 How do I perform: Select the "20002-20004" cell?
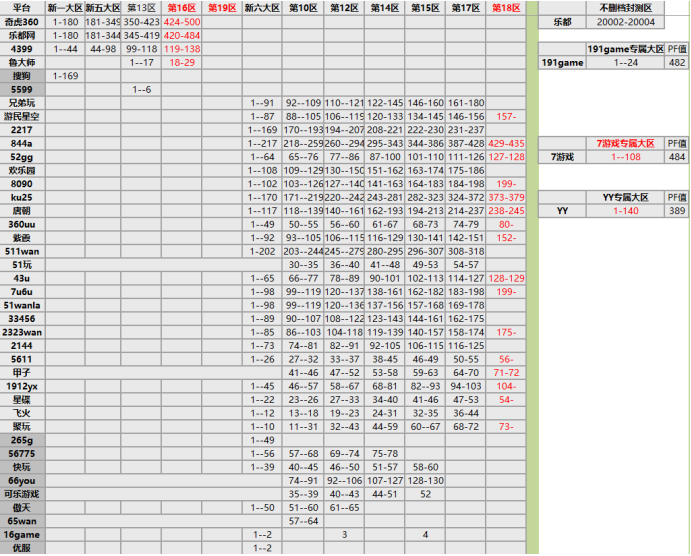pyautogui.click(x=625, y=22)
